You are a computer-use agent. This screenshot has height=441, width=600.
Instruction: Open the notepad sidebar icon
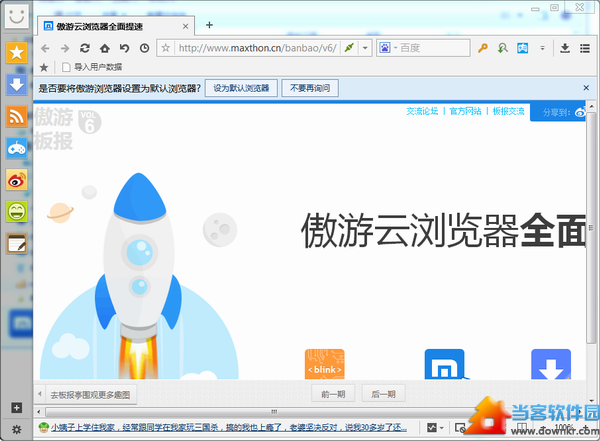click(16, 243)
